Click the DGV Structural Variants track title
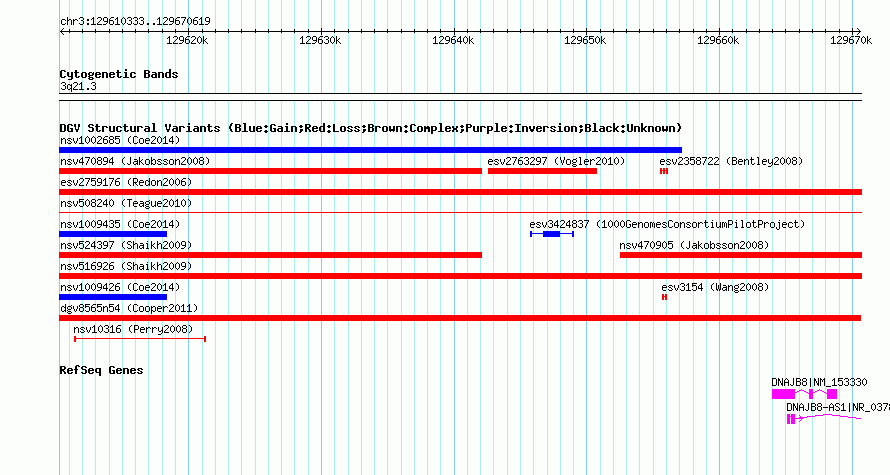Image resolution: width=890 pixels, height=475 pixels. coord(371,128)
